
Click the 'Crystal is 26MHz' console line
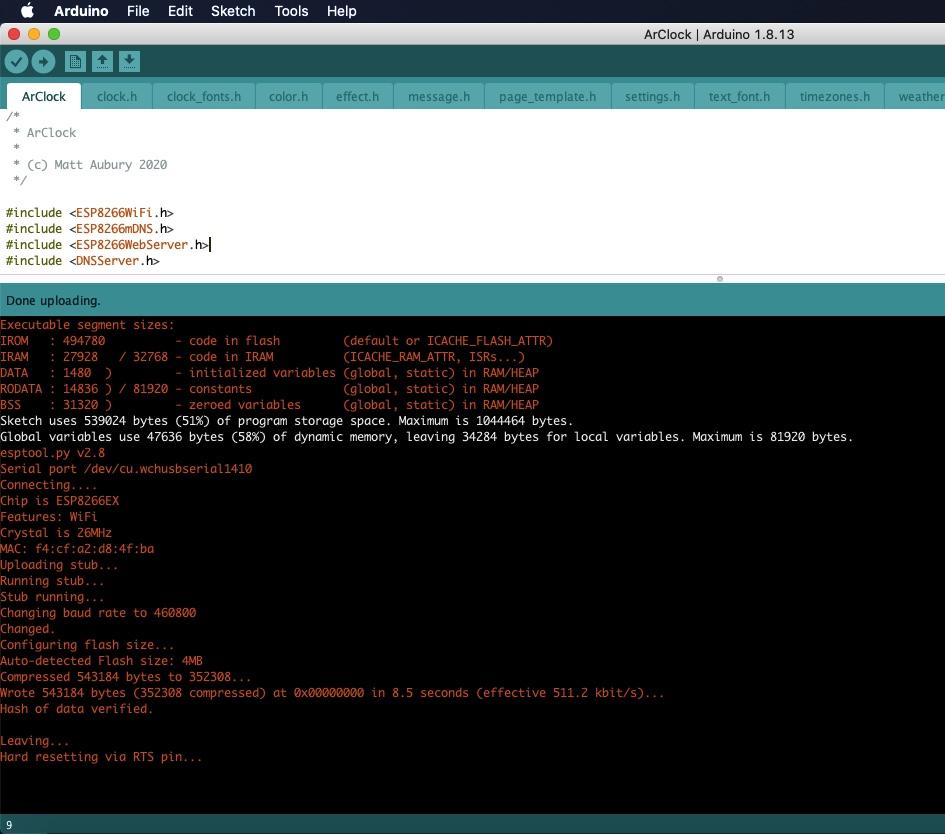(x=56, y=533)
